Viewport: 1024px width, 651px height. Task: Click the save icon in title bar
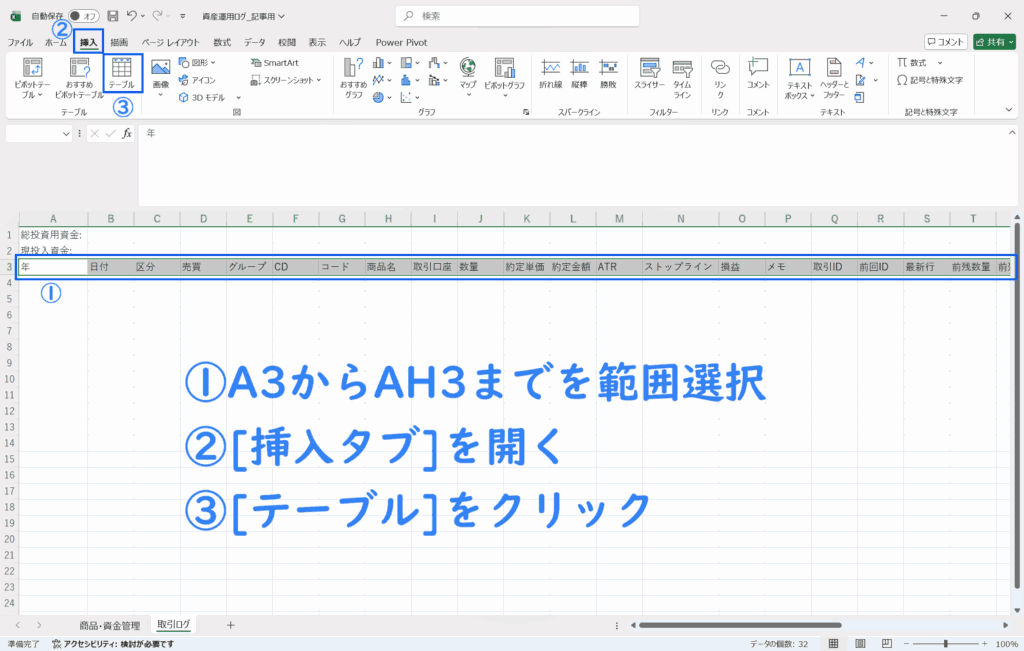coord(112,16)
